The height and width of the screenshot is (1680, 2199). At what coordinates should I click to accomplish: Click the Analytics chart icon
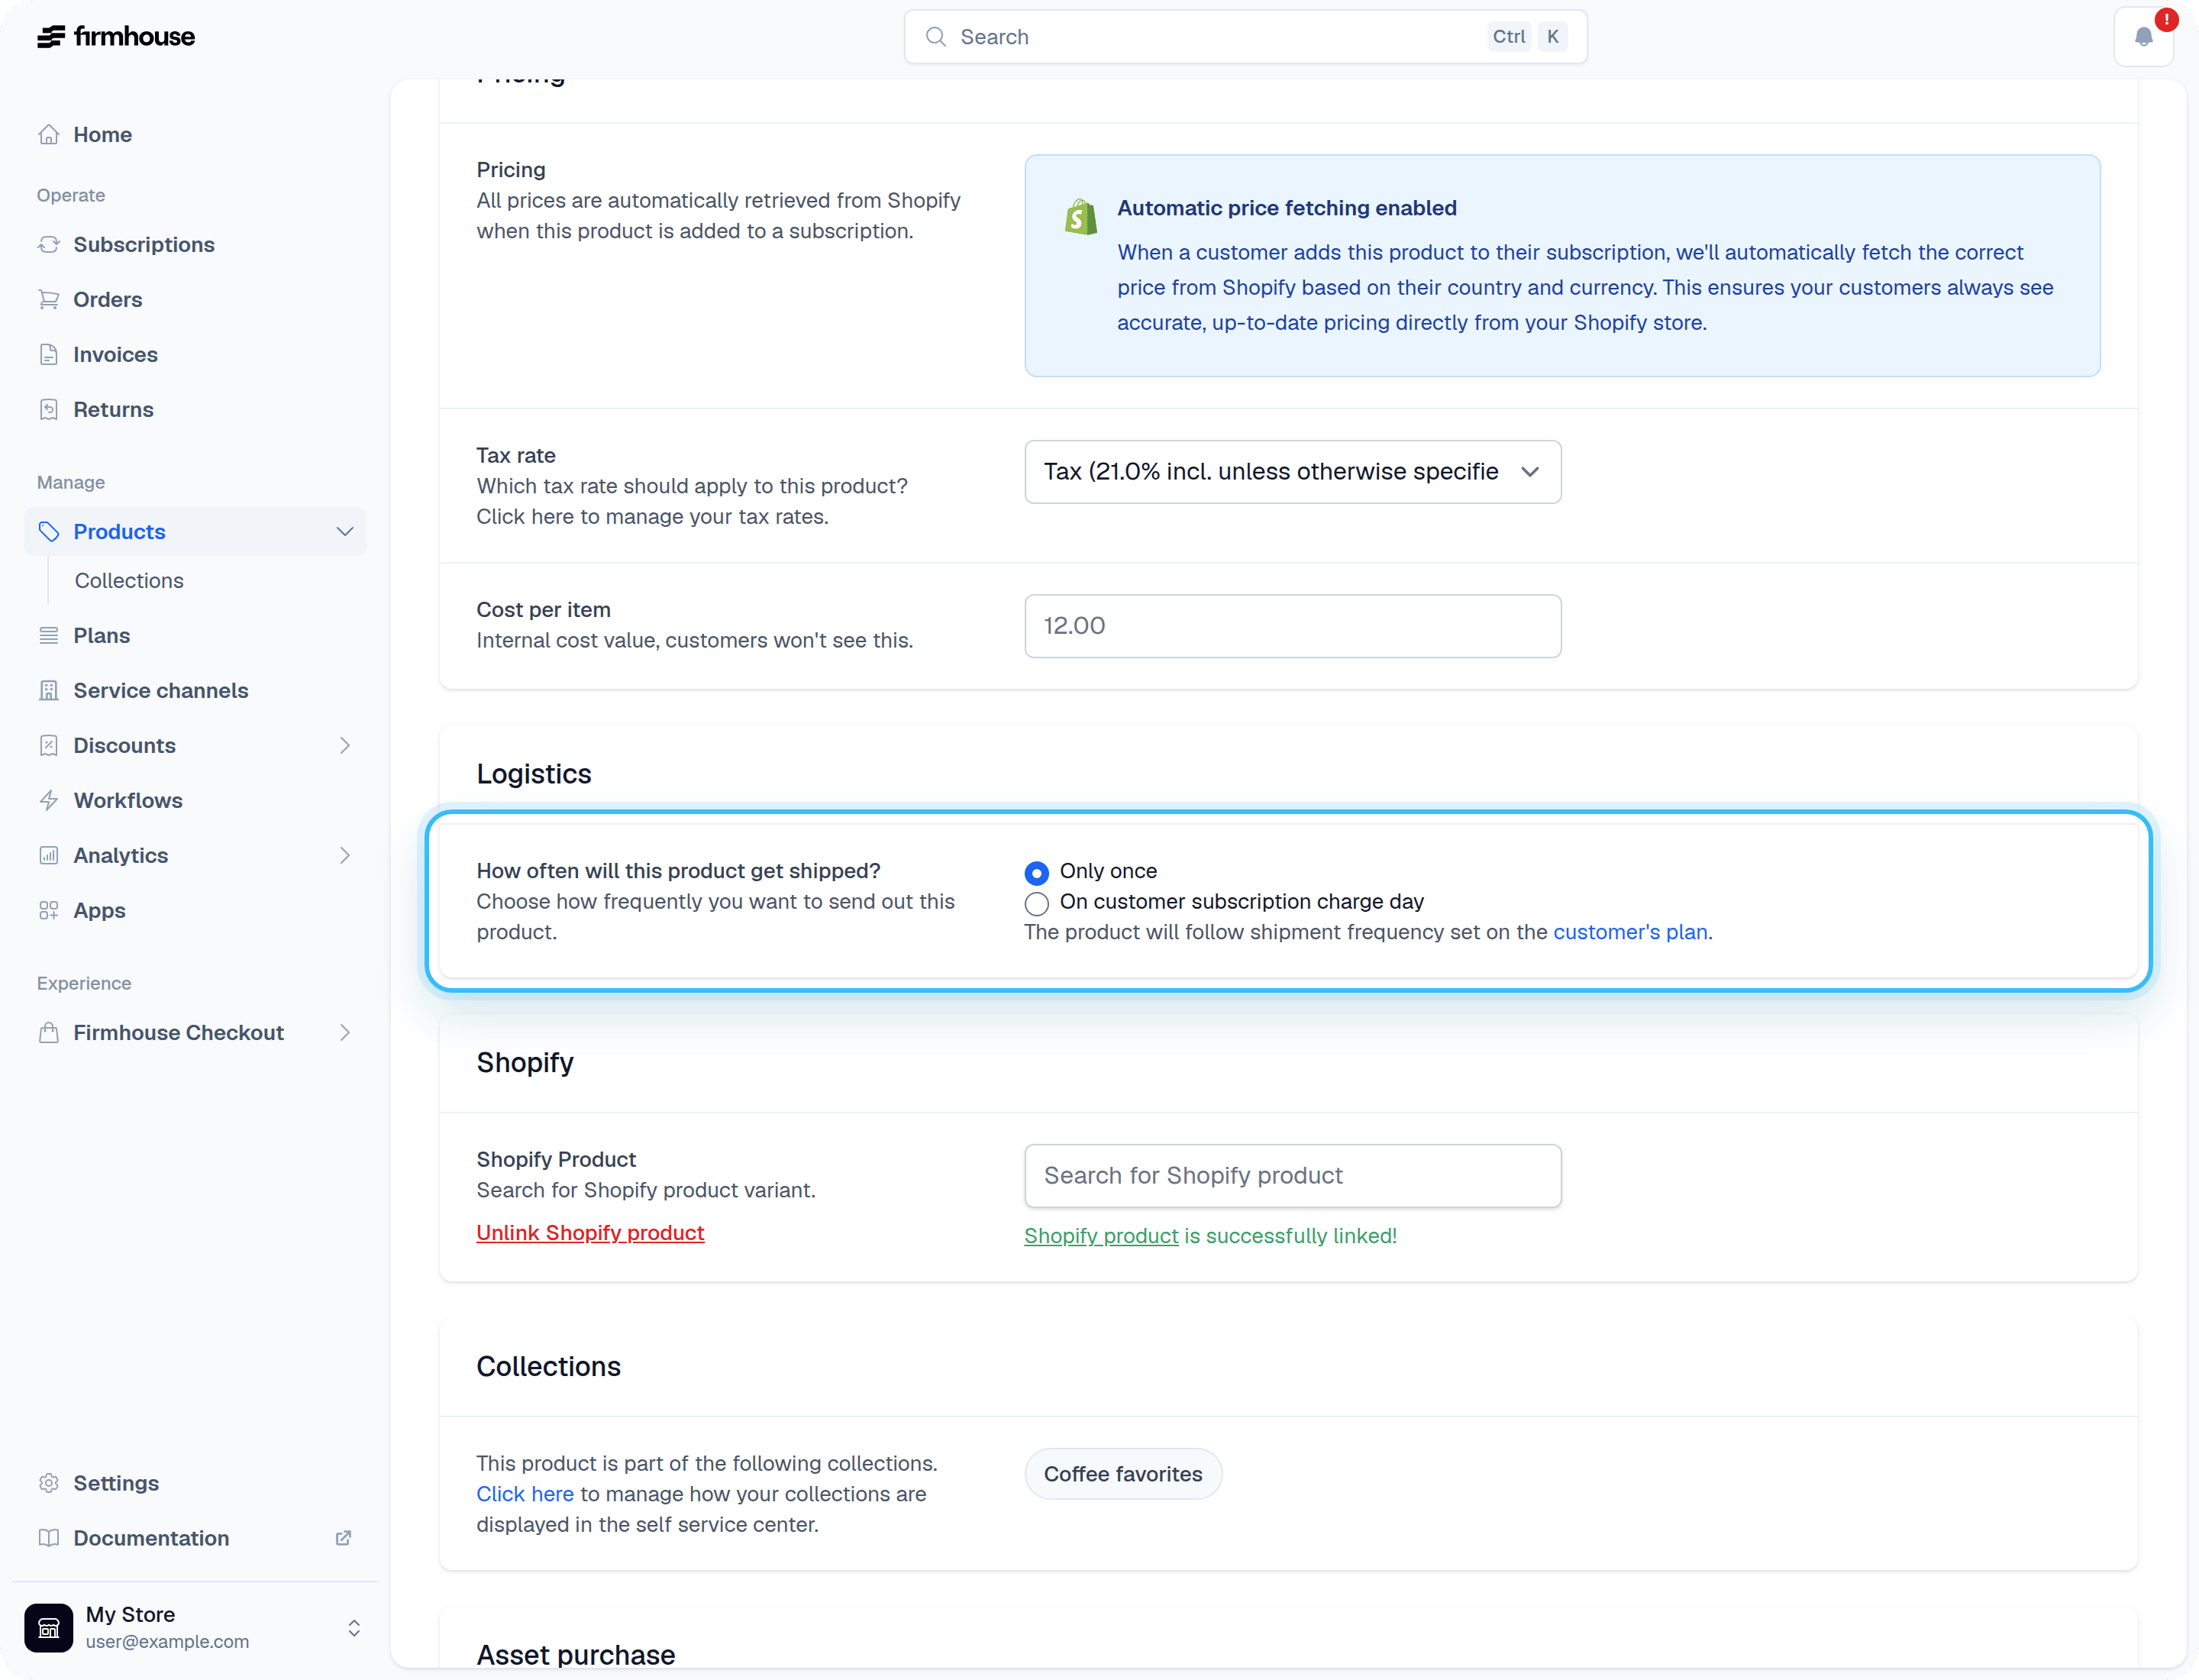pyautogui.click(x=48, y=855)
